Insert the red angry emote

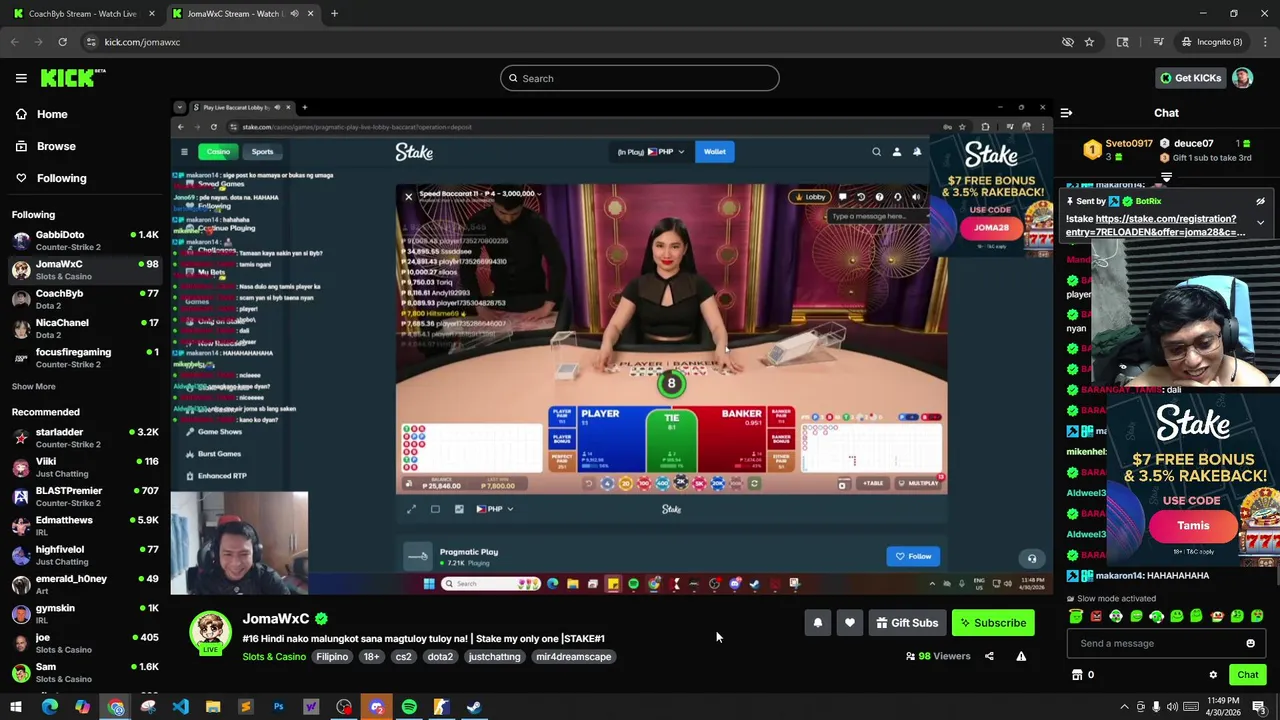click(1096, 616)
